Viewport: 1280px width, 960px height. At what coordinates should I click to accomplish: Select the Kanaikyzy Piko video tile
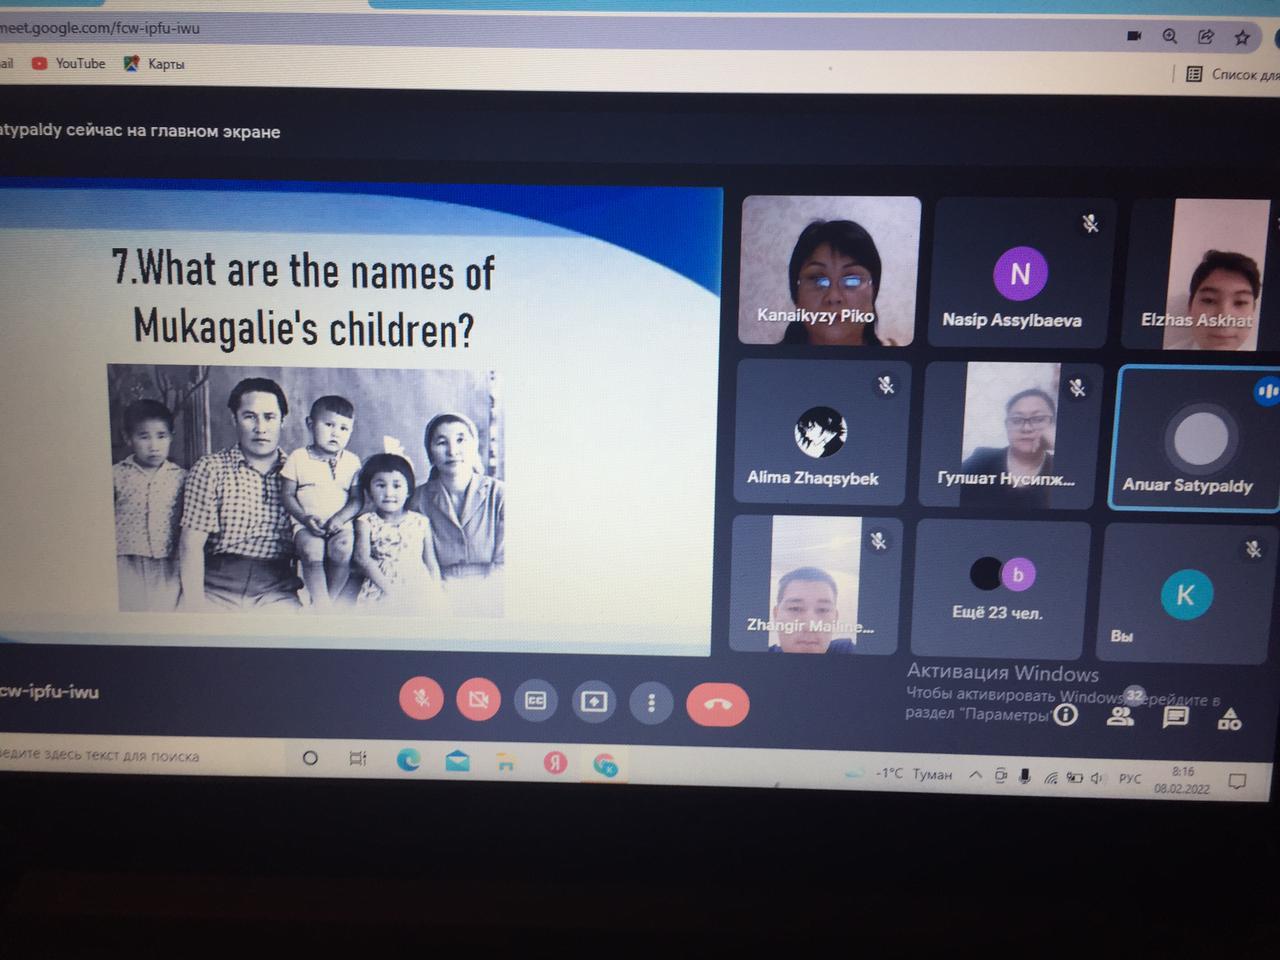pyautogui.click(x=830, y=270)
